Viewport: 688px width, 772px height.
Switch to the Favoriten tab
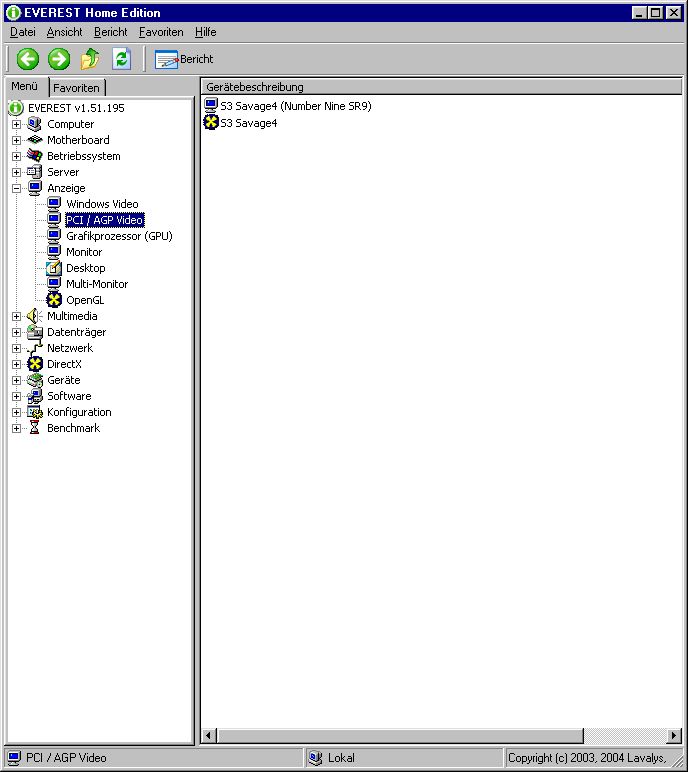77,88
